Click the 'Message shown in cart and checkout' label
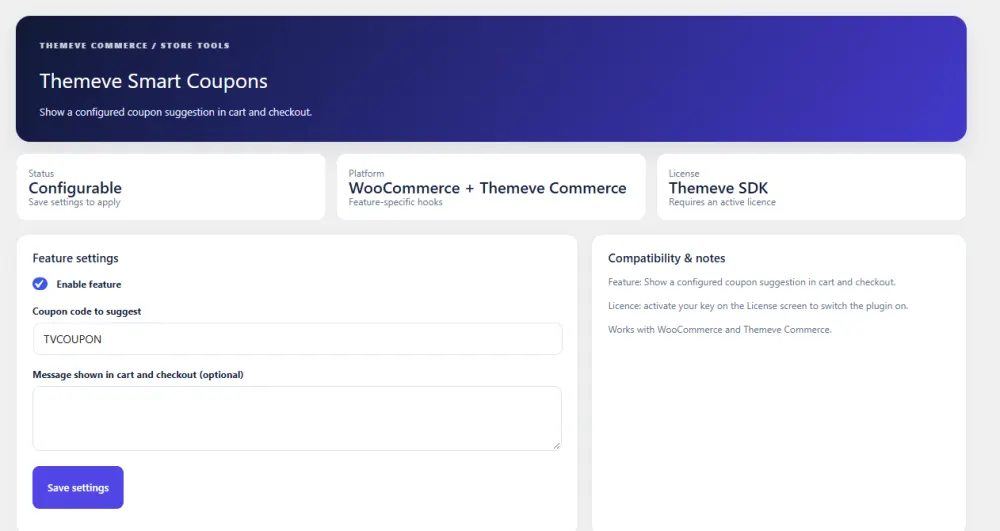1000x531 pixels. pyautogui.click(x=138, y=375)
